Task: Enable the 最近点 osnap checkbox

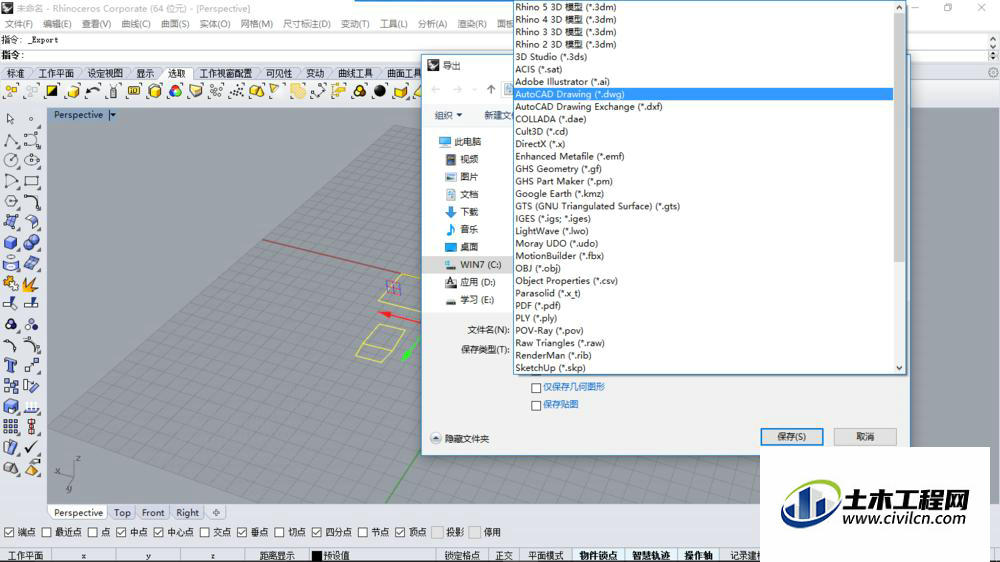Action: click(x=47, y=532)
